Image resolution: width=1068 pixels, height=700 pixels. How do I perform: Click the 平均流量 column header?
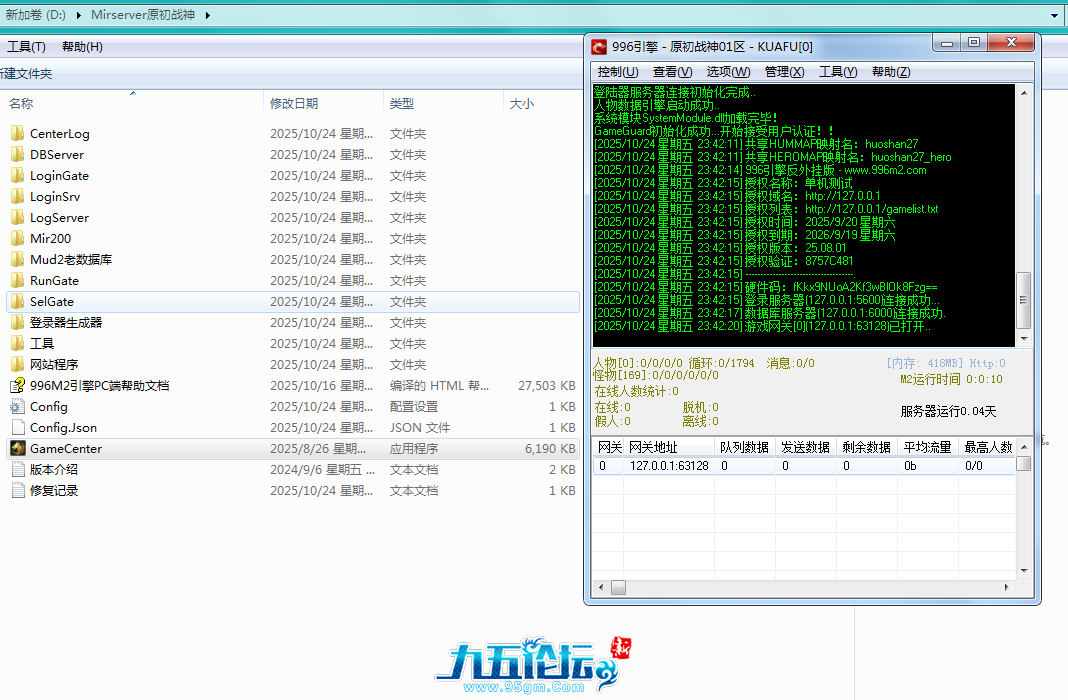(925, 447)
